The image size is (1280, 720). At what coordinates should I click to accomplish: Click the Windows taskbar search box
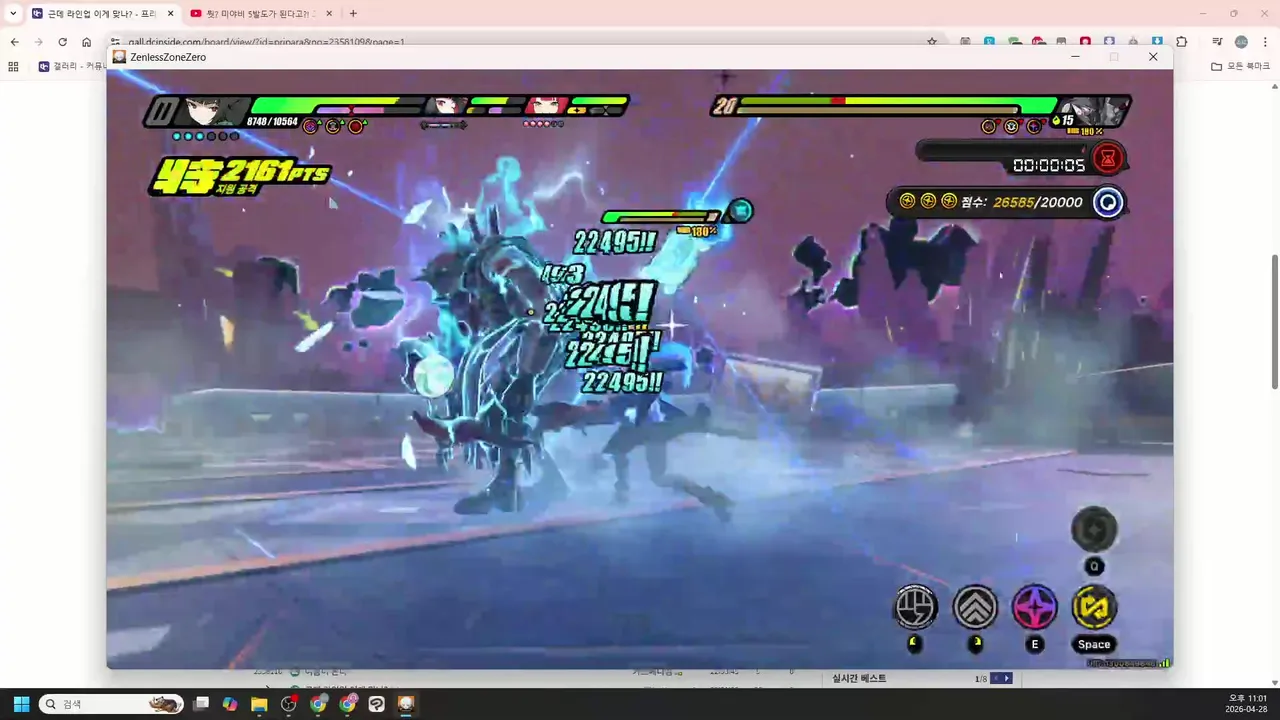[x=111, y=704]
